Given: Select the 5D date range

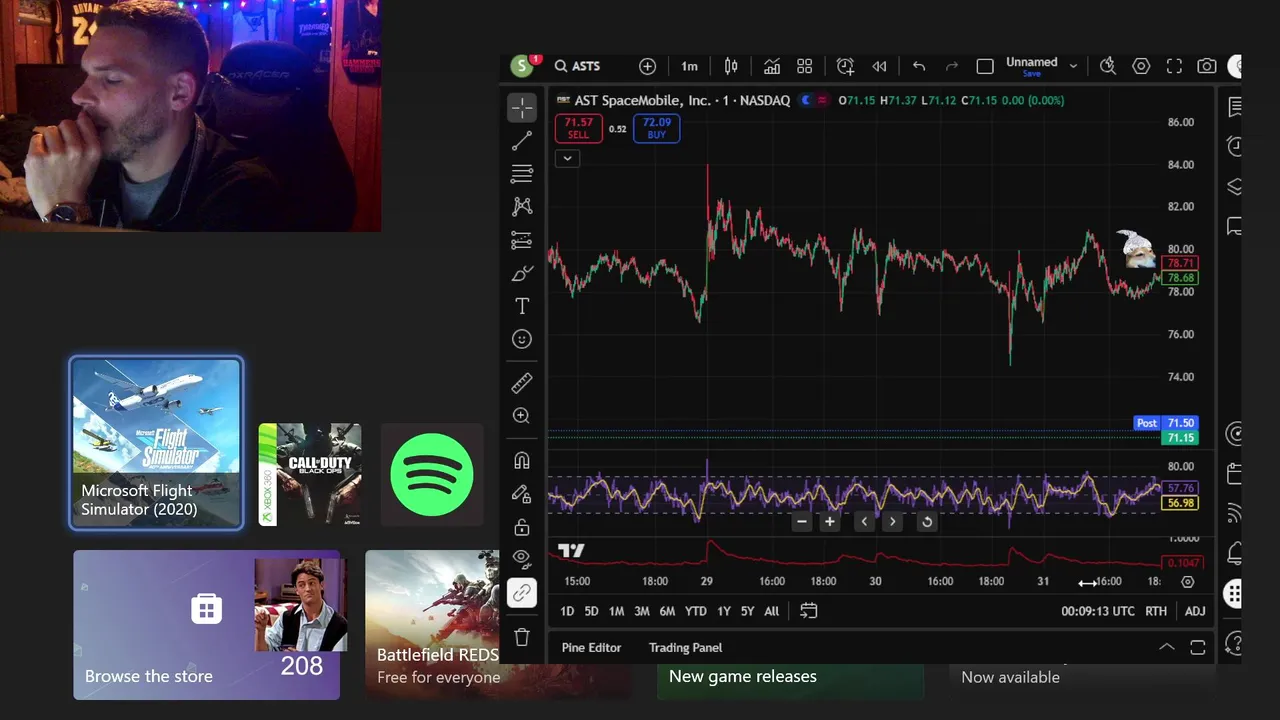Looking at the screenshot, I should tap(591, 611).
